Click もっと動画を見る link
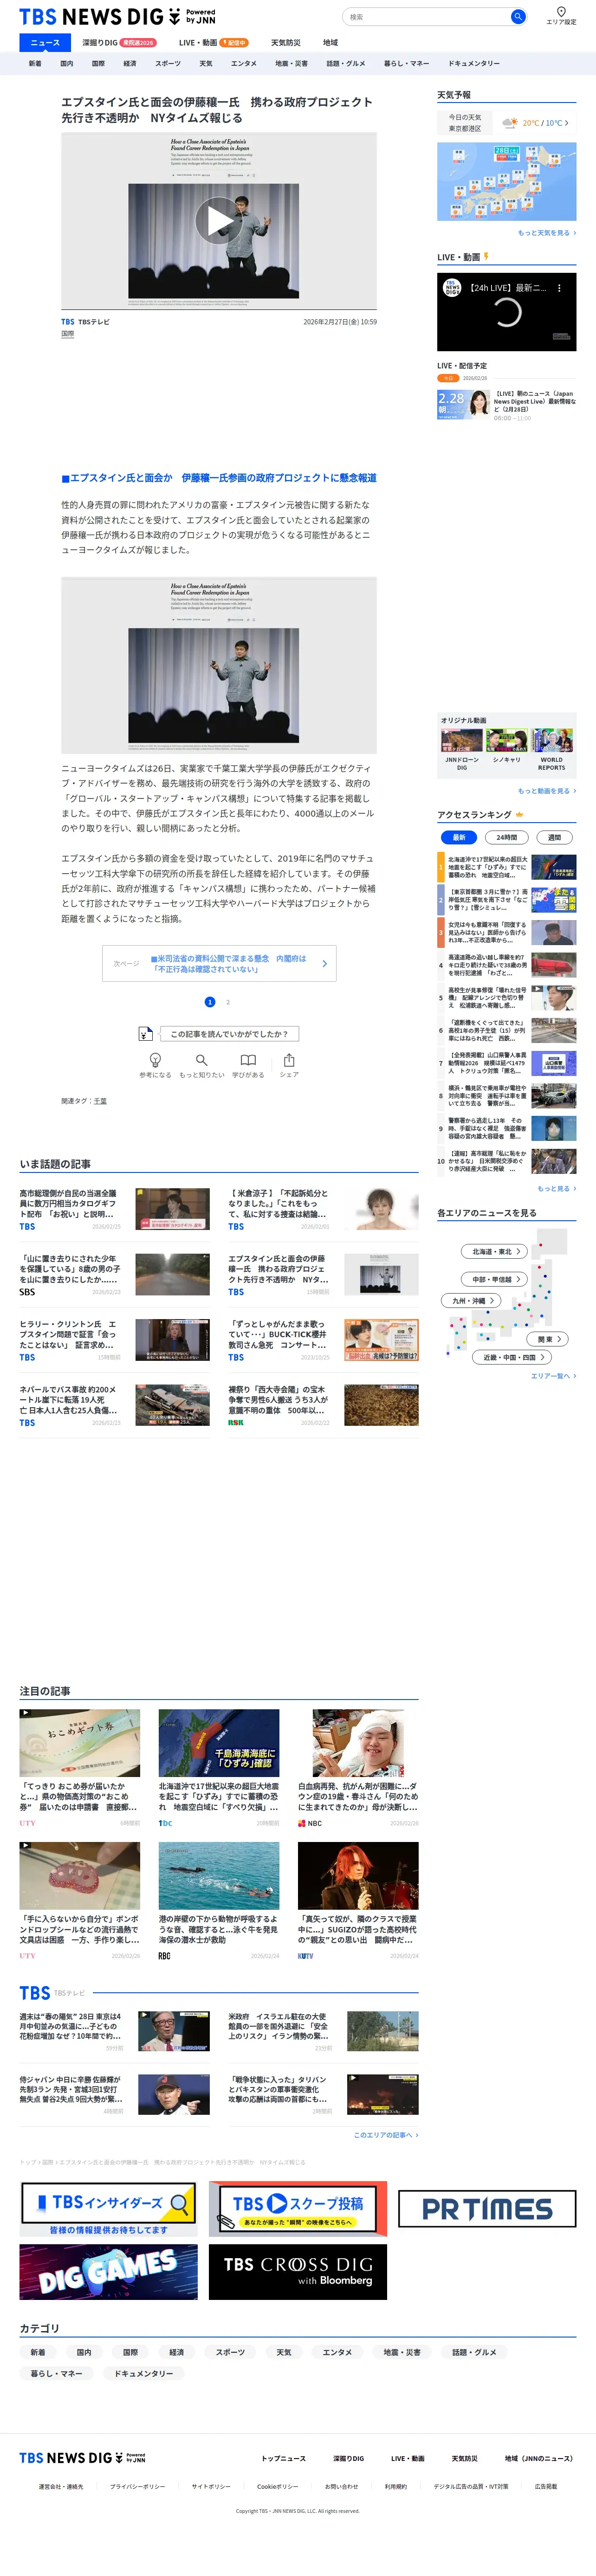The height and width of the screenshot is (2576, 596). tap(546, 791)
